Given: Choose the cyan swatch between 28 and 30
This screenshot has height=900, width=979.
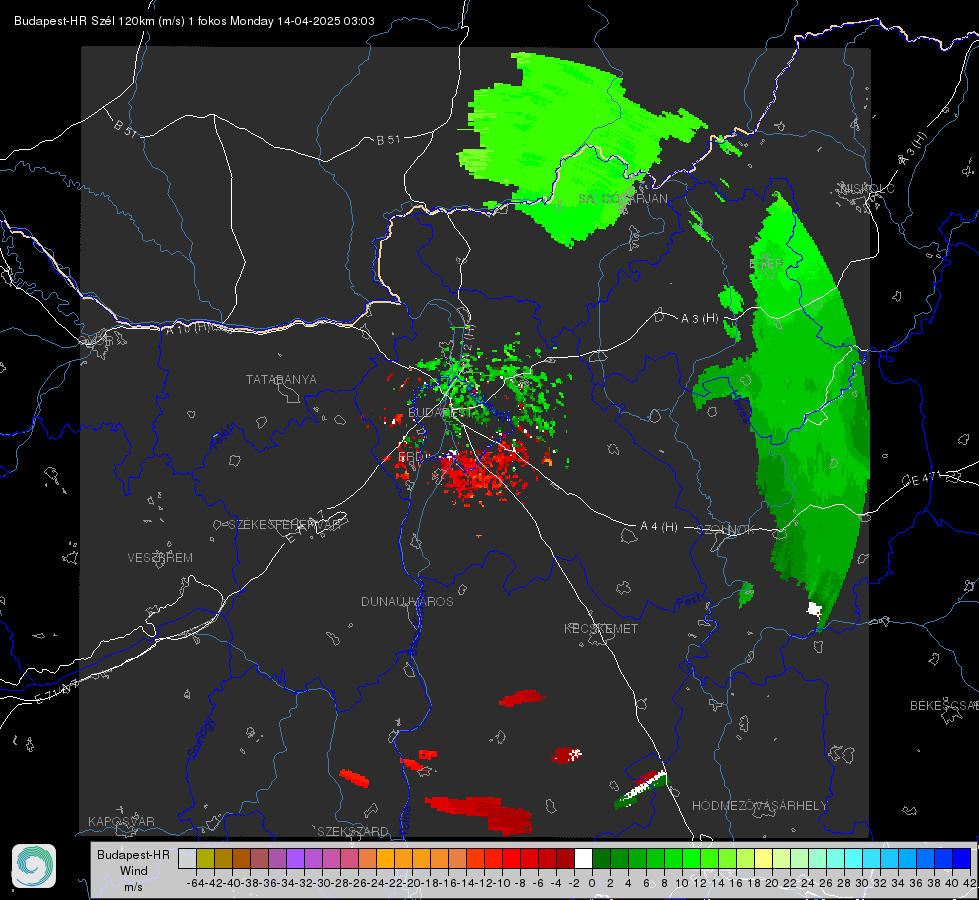Looking at the screenshot, I should (853, 858).
